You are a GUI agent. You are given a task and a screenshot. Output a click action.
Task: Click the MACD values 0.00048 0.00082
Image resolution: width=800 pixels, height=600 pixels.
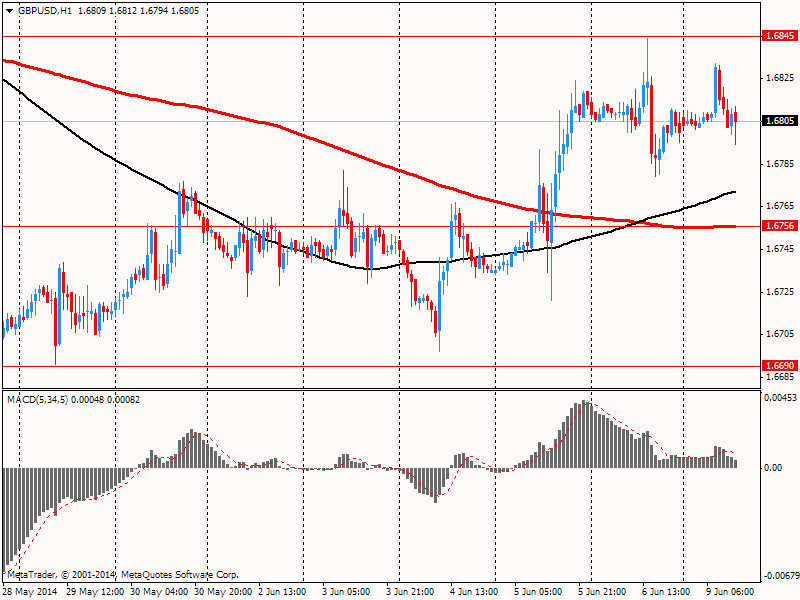coord(106,399)
